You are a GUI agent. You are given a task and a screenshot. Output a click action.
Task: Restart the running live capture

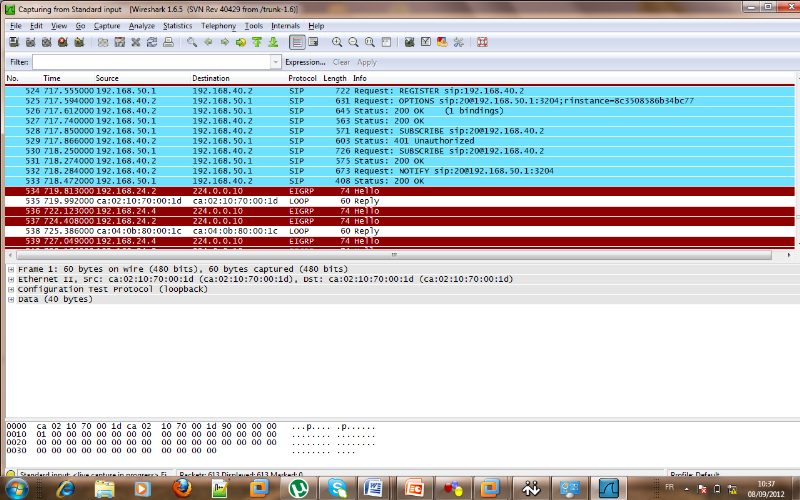(x=79, y=42)
